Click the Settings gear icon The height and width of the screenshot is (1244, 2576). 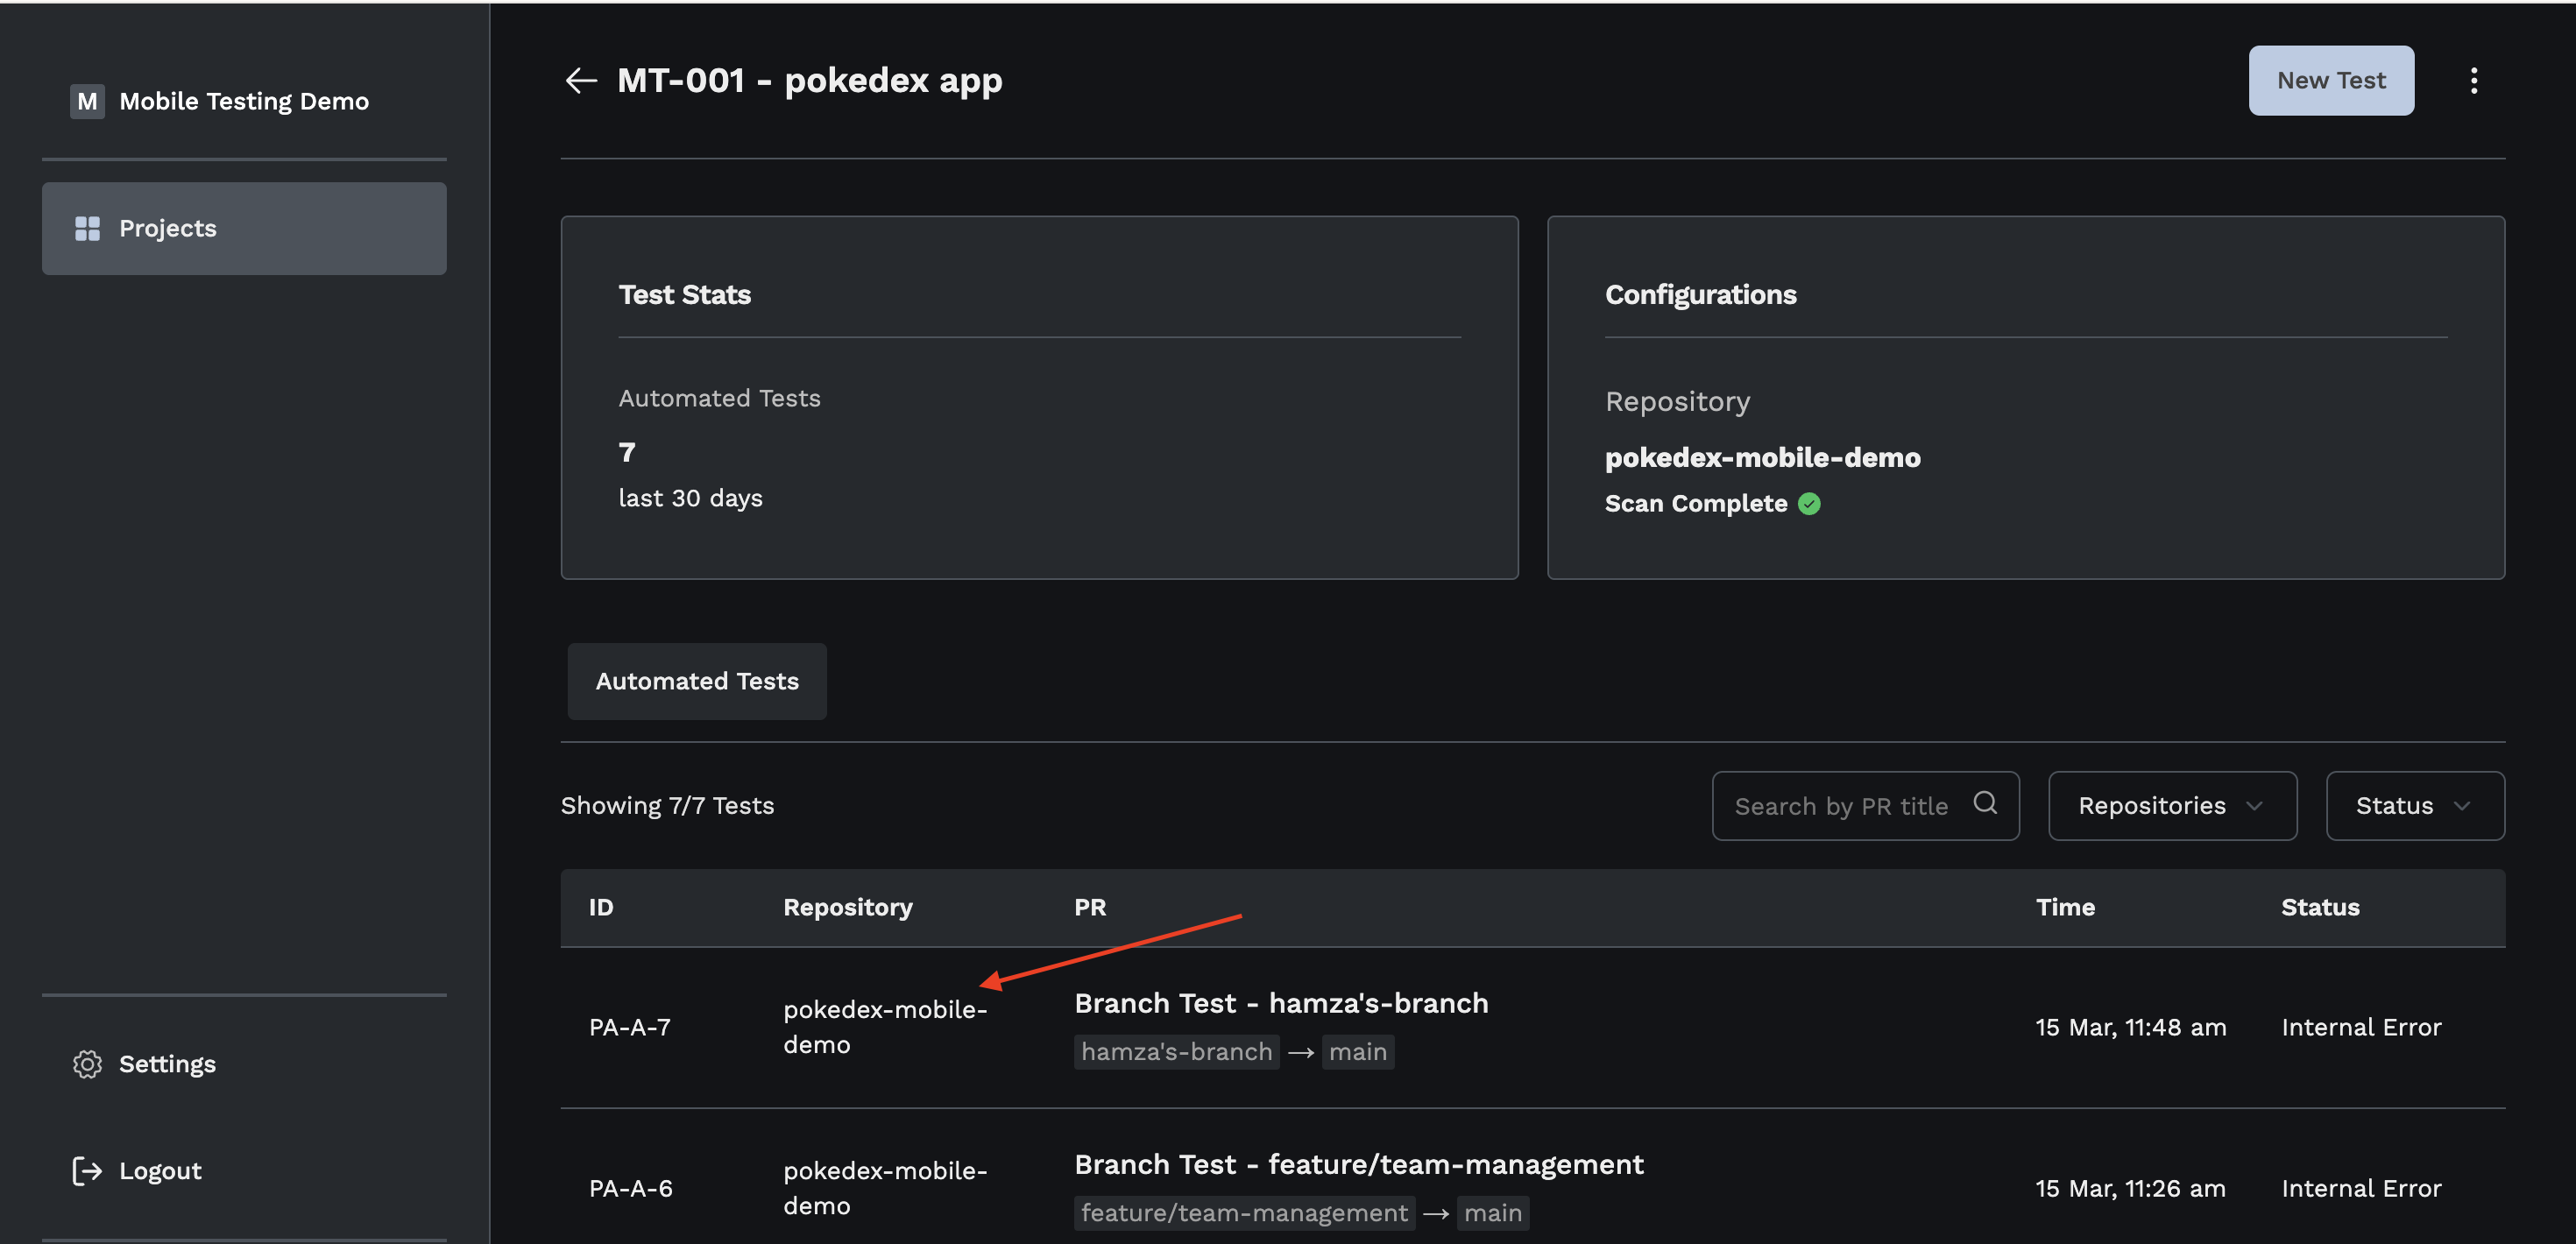87,1063
